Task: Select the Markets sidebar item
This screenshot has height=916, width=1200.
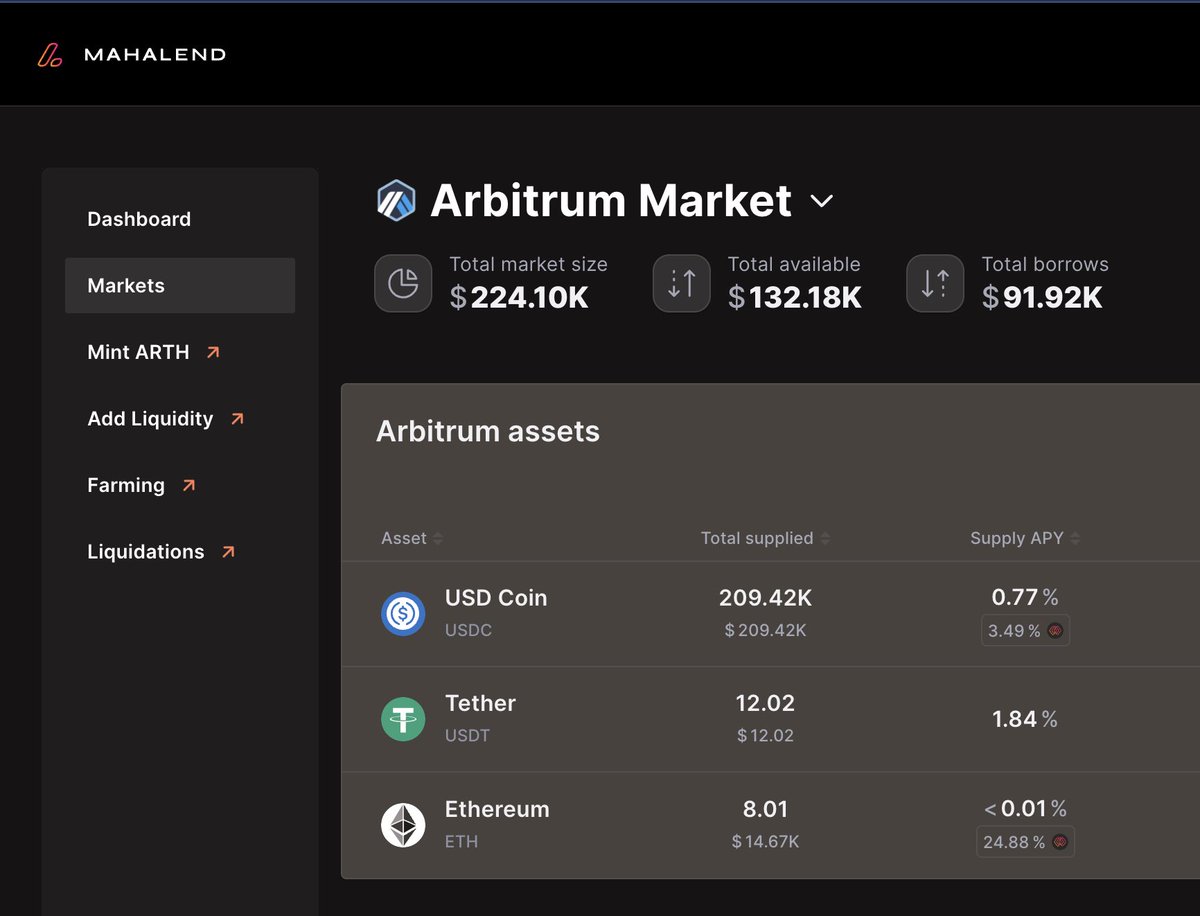Action: [x=180, y=285]
